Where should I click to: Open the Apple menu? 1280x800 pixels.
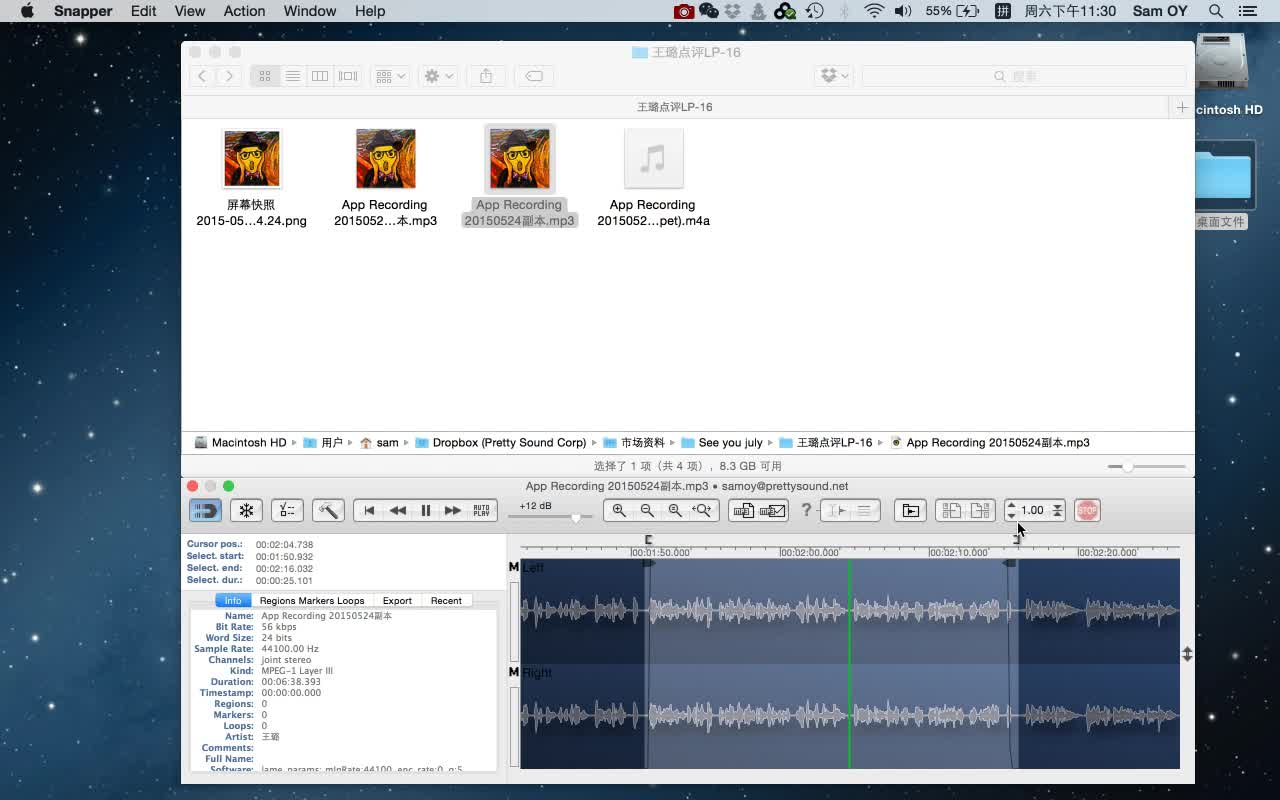pyautogui.click(x=27, y=11)
